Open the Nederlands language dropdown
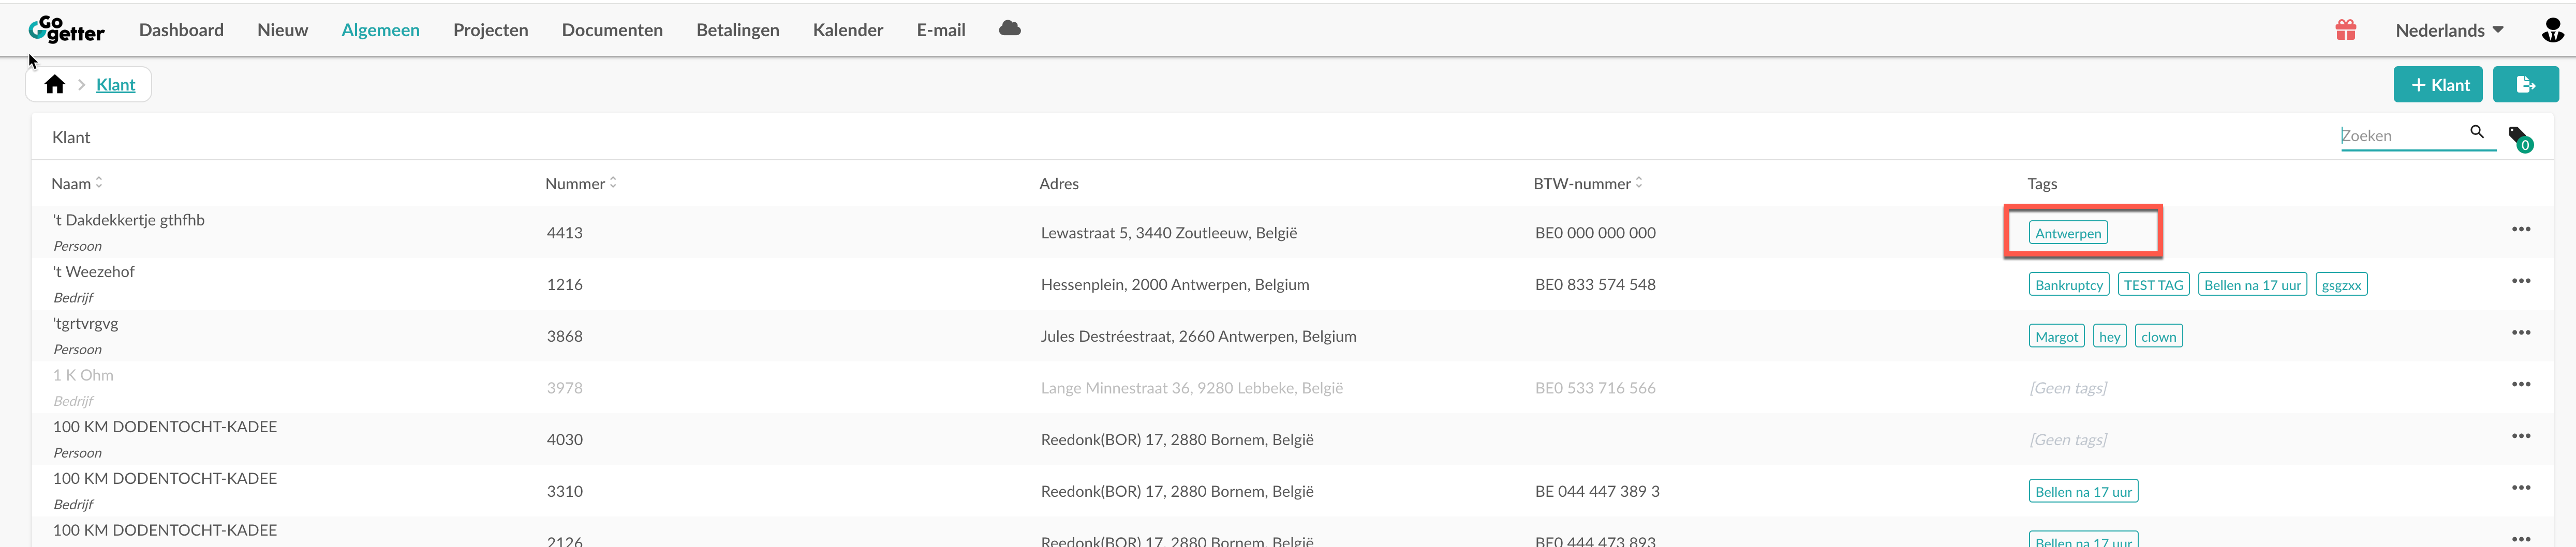The width and height of the screenshot is (2576, 547). point(2449,30)
